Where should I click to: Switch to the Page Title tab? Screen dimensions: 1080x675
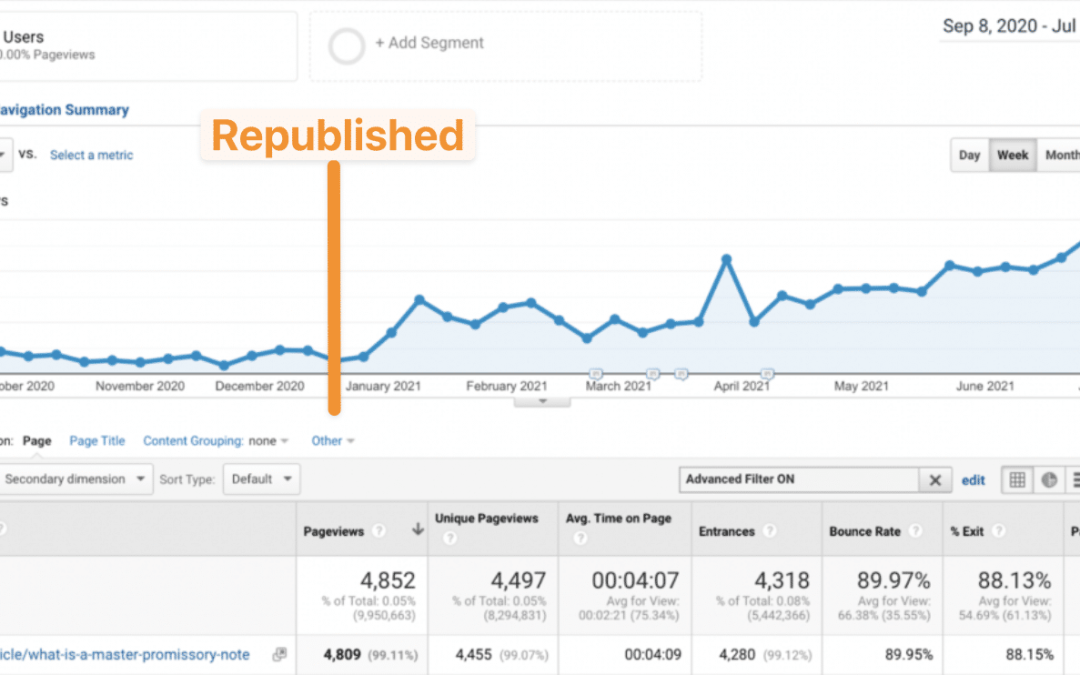click(96, 440)
